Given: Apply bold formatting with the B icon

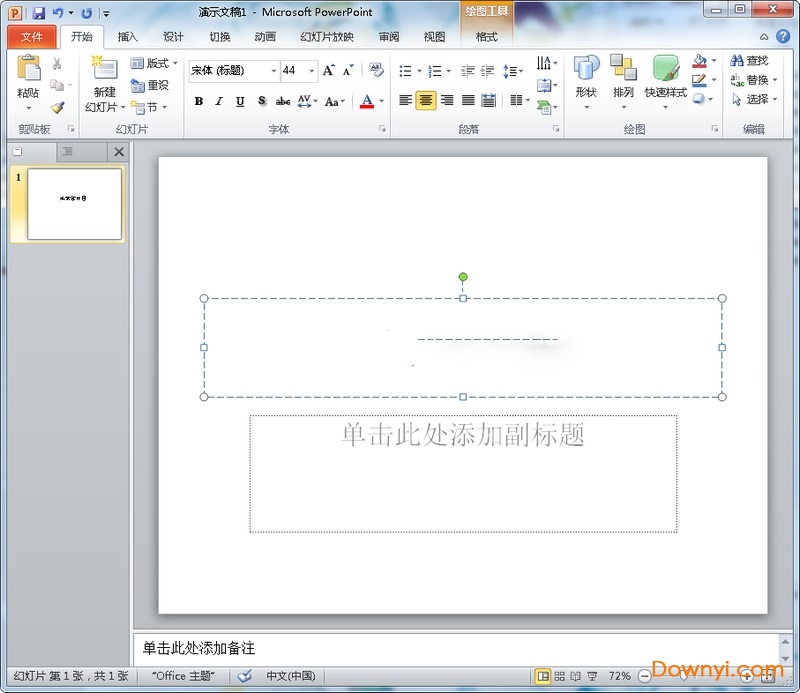Looking at the screenshot, I should pyautogui.click(x=199, y=101).
